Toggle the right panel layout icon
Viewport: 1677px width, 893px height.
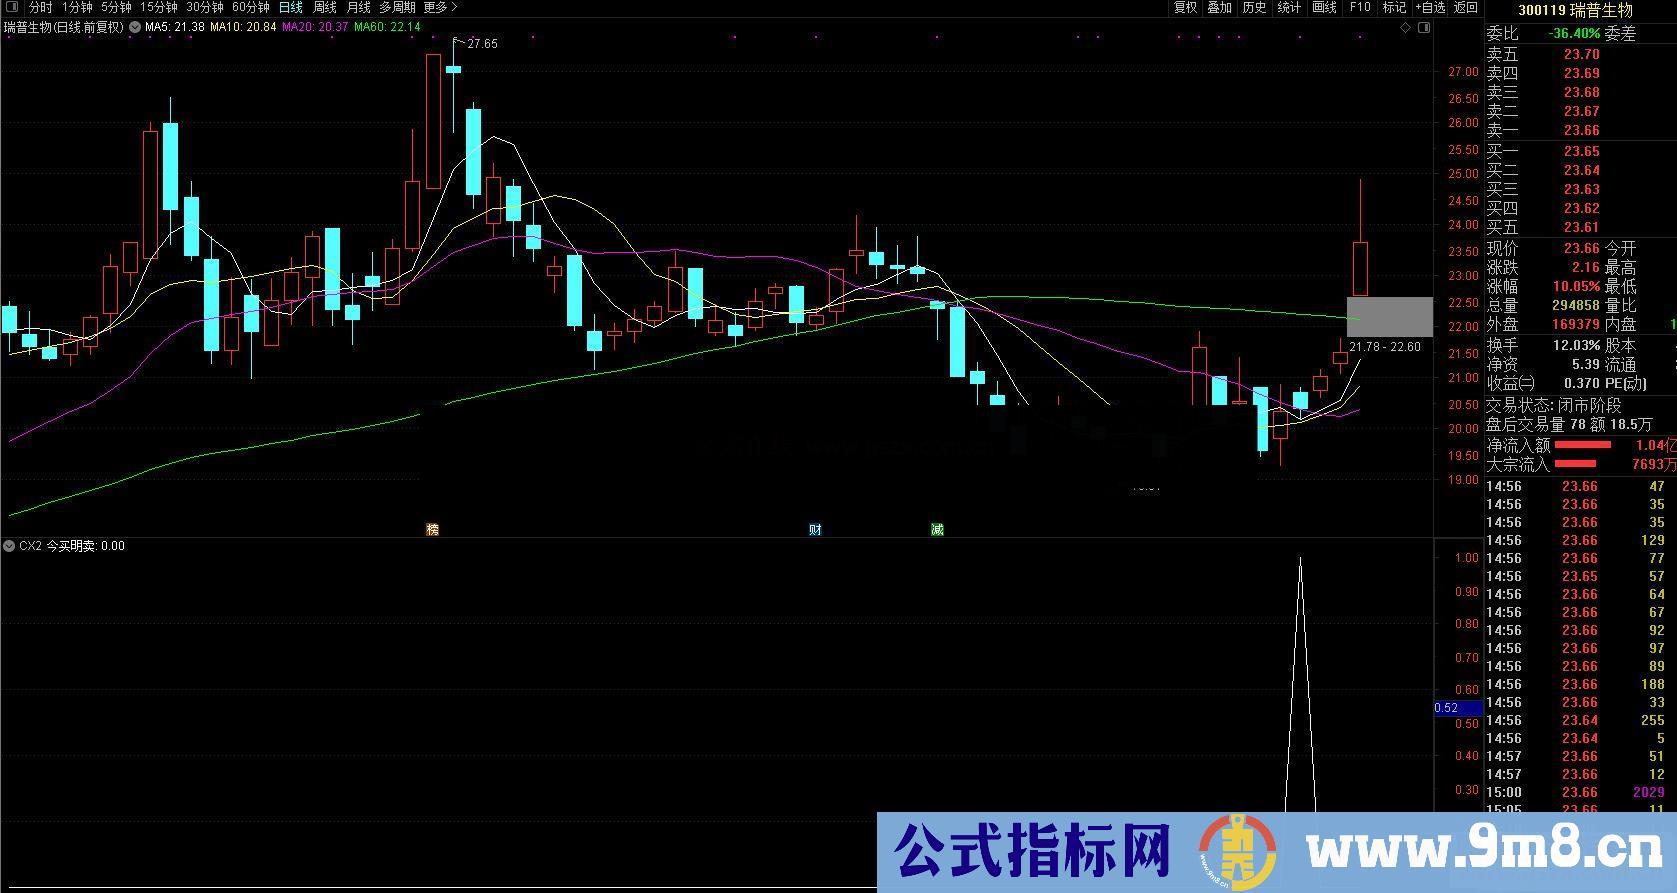(x=1424, y=28)
